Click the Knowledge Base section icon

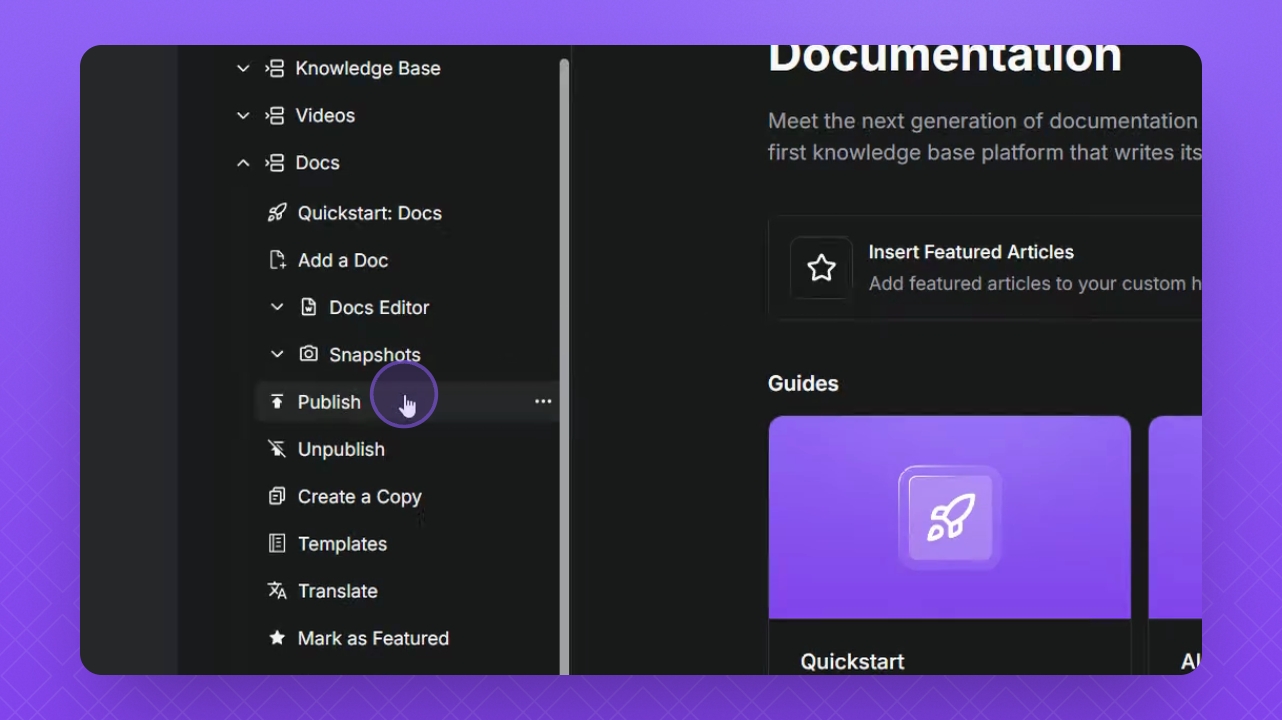point(275,68)
